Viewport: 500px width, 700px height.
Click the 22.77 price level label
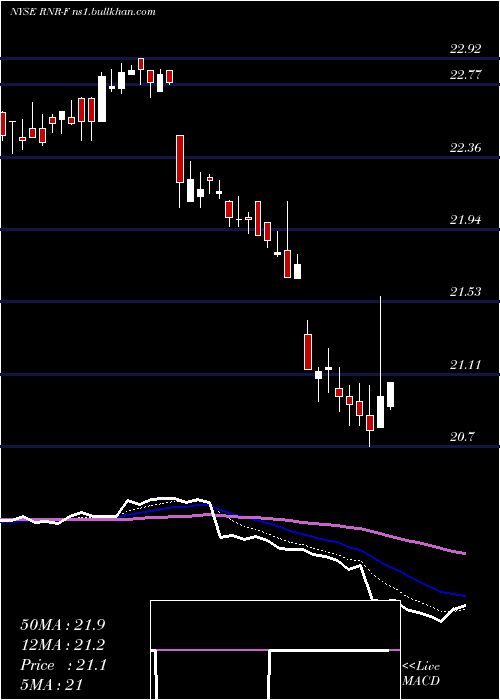point(466,75)
